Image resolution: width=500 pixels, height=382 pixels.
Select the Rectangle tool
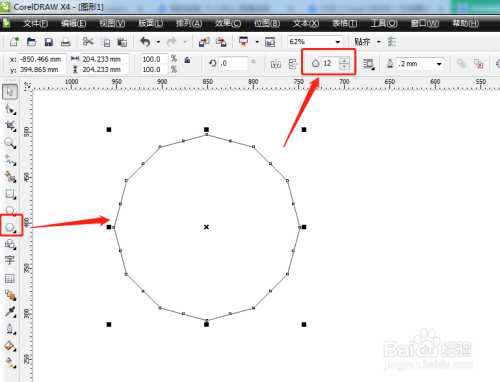(x=10, y=194)
